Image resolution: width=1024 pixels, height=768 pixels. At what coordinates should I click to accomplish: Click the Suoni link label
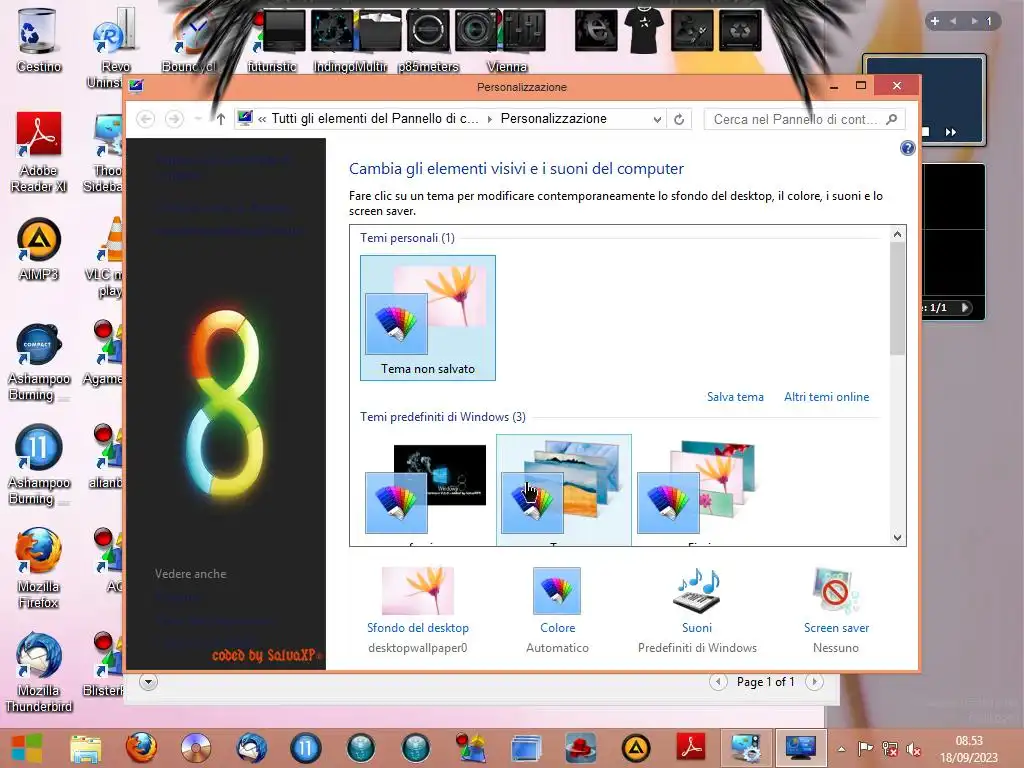[x=697, y=628]
